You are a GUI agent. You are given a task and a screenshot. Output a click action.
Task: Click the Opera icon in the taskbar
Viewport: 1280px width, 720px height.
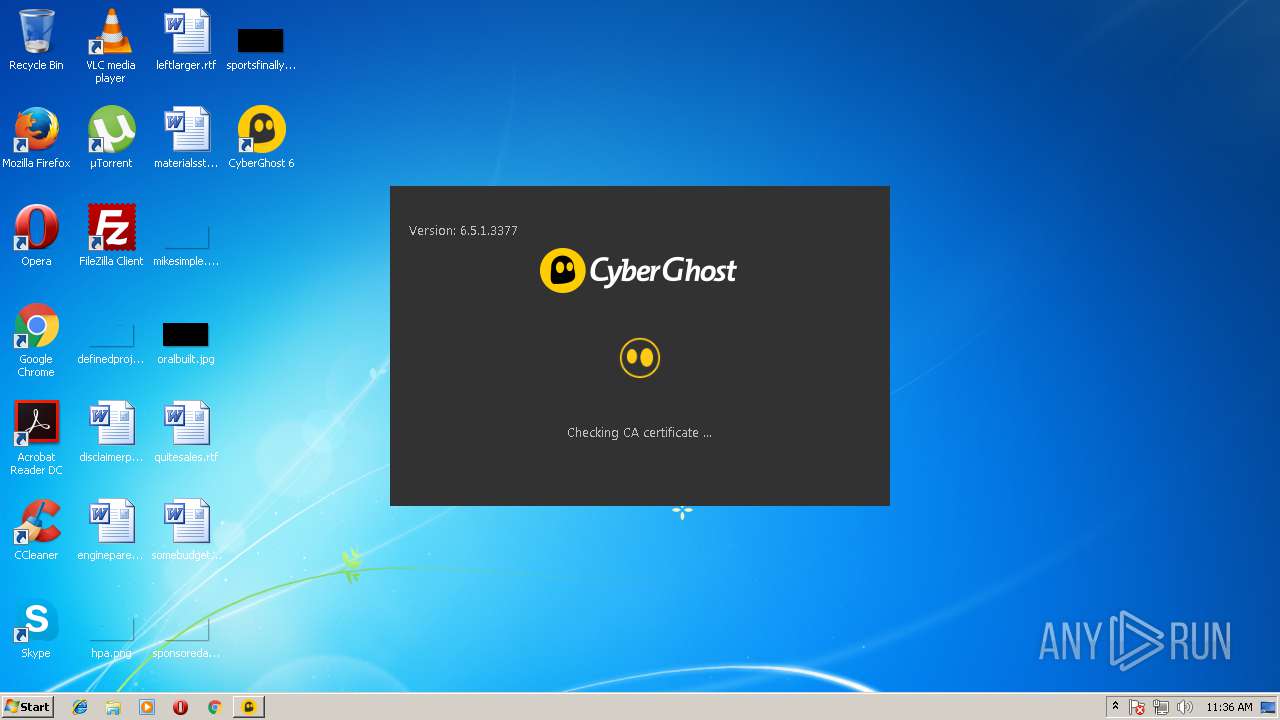click(180, 707)
